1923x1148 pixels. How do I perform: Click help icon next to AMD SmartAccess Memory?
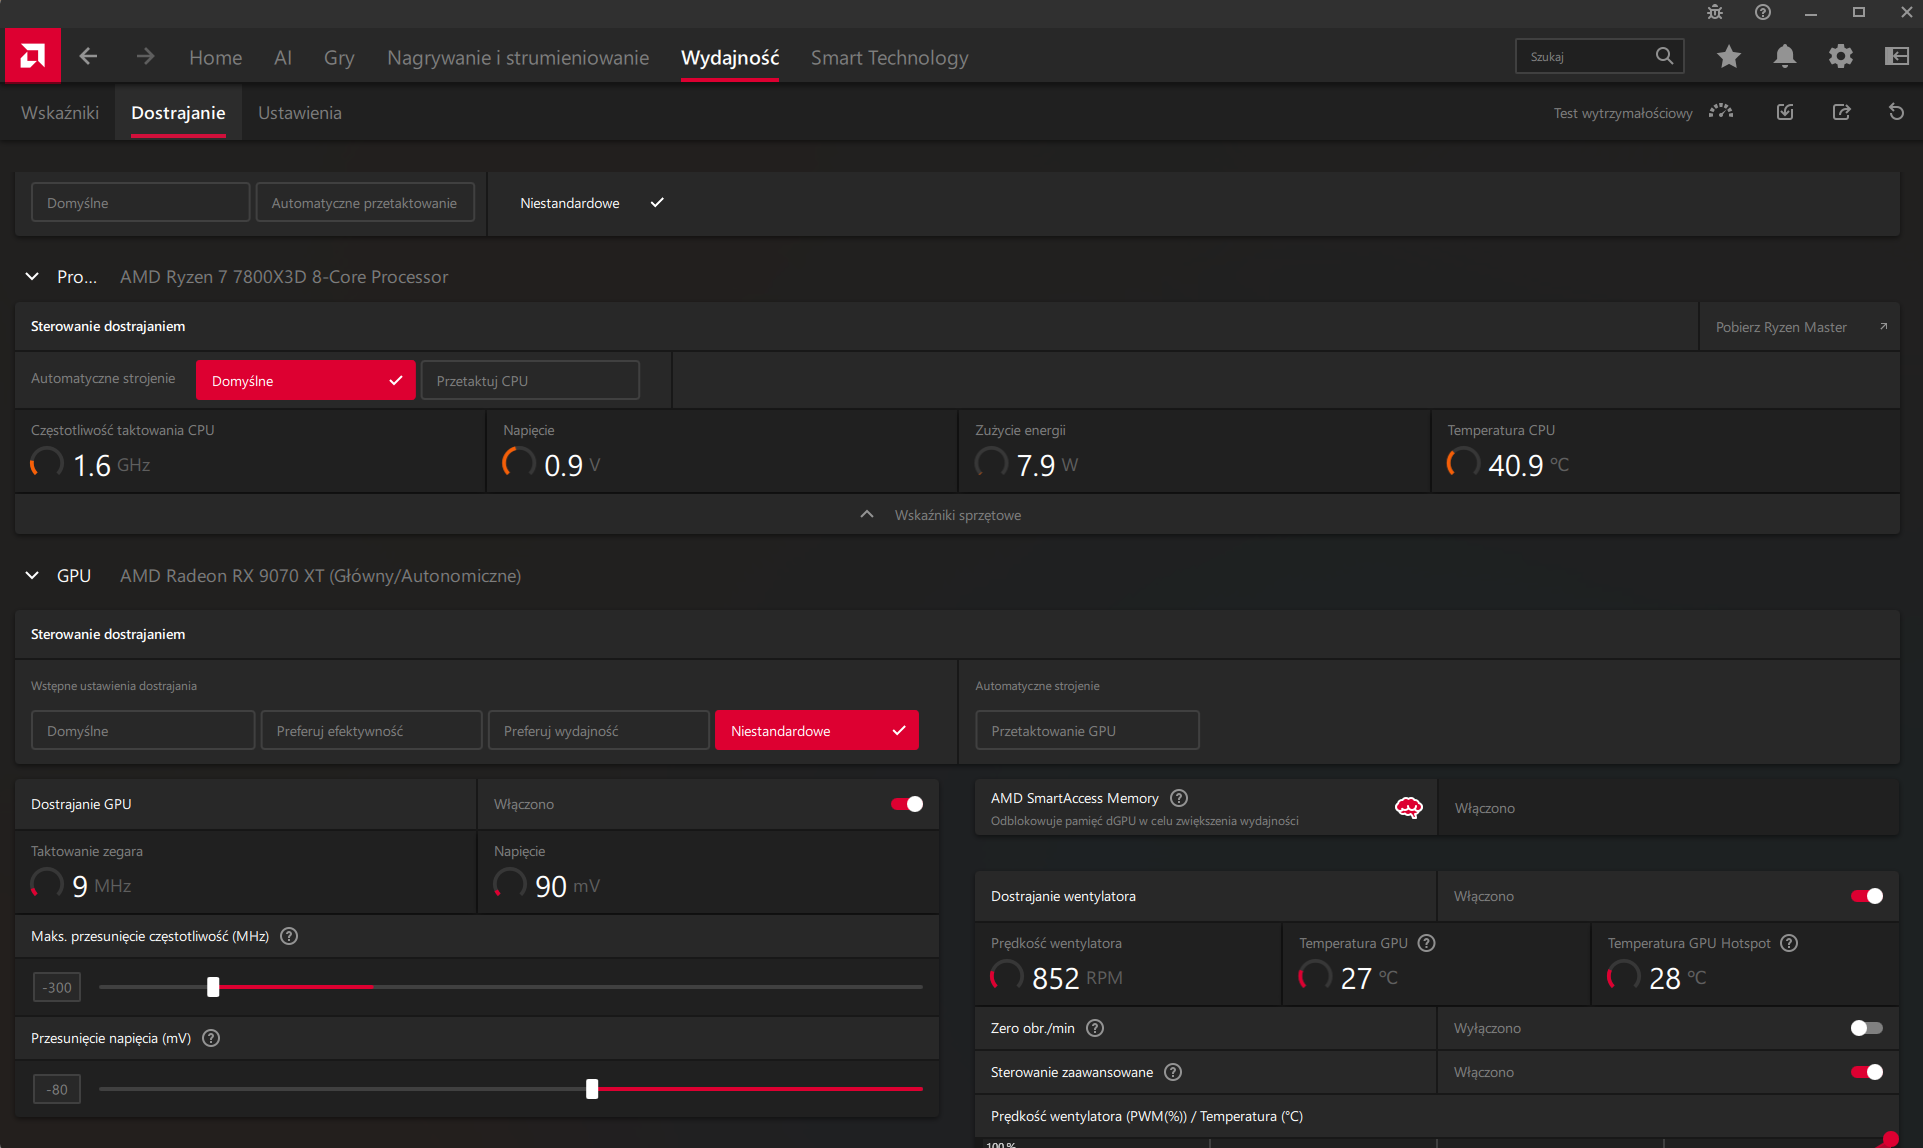click(1179, 798)
